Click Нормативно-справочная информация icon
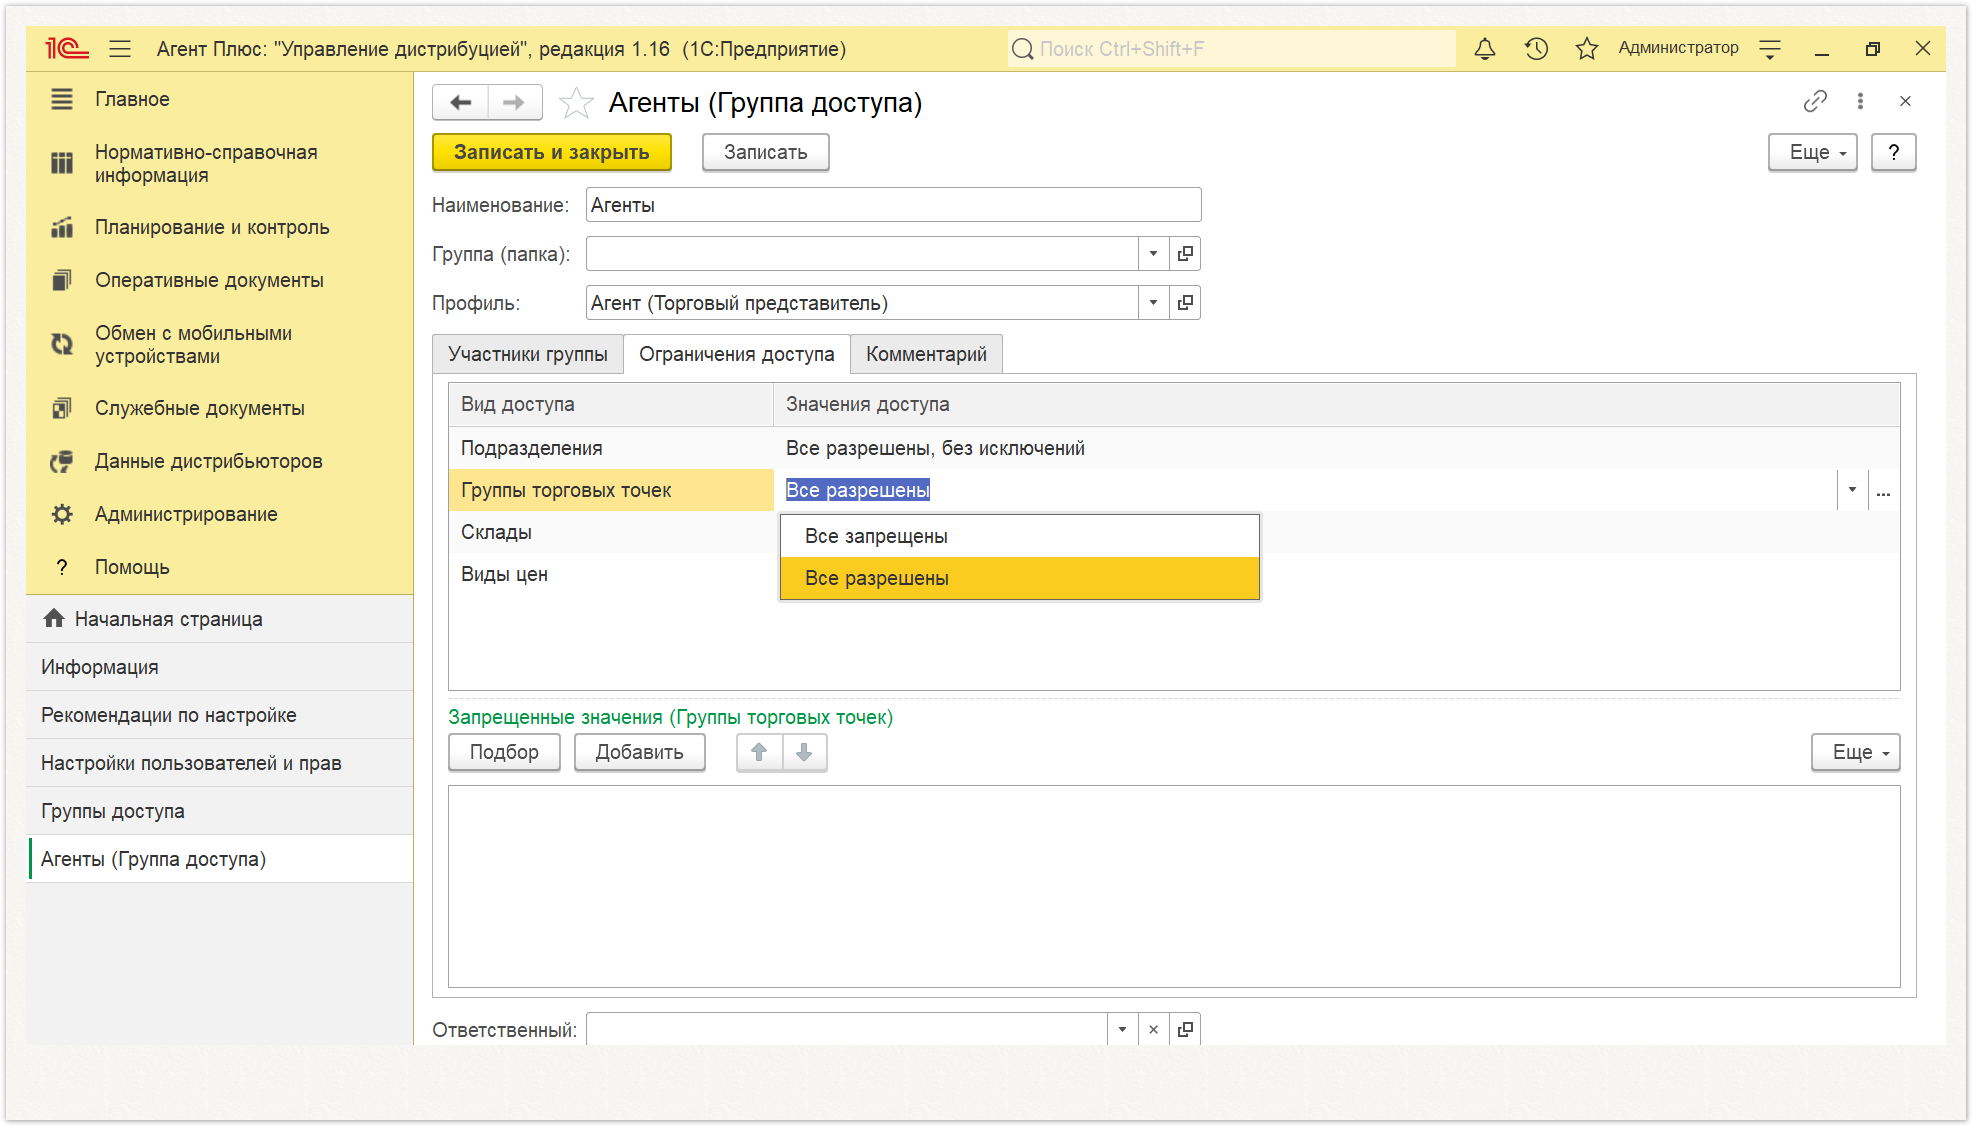The height and width of the screenshot is (1126, 1972). [62, 163]
